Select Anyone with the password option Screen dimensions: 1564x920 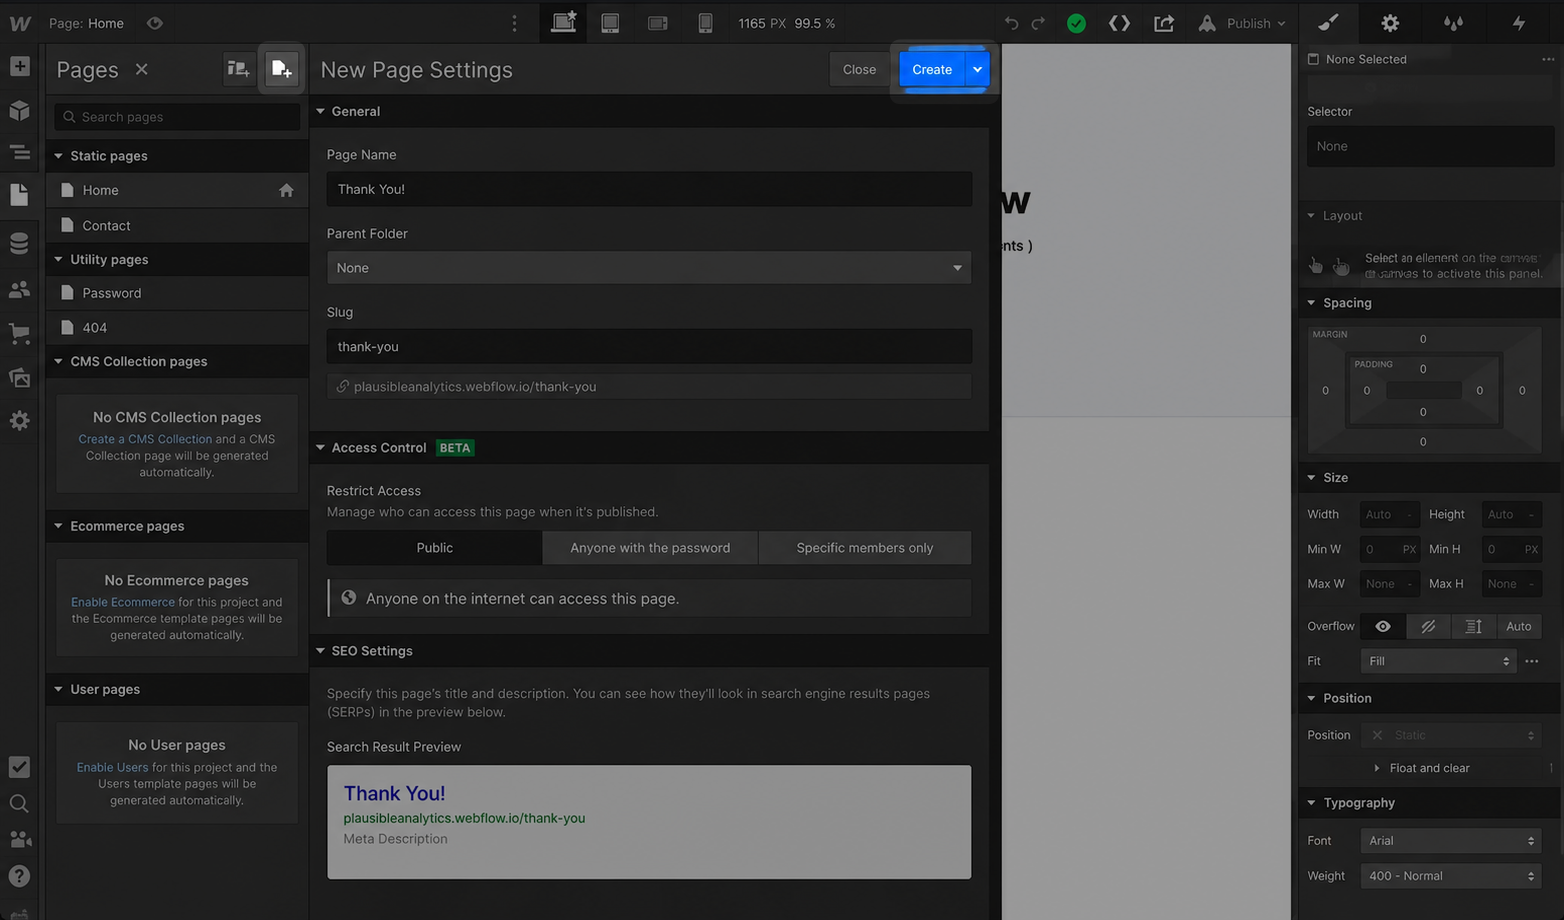tap(650, 547)
